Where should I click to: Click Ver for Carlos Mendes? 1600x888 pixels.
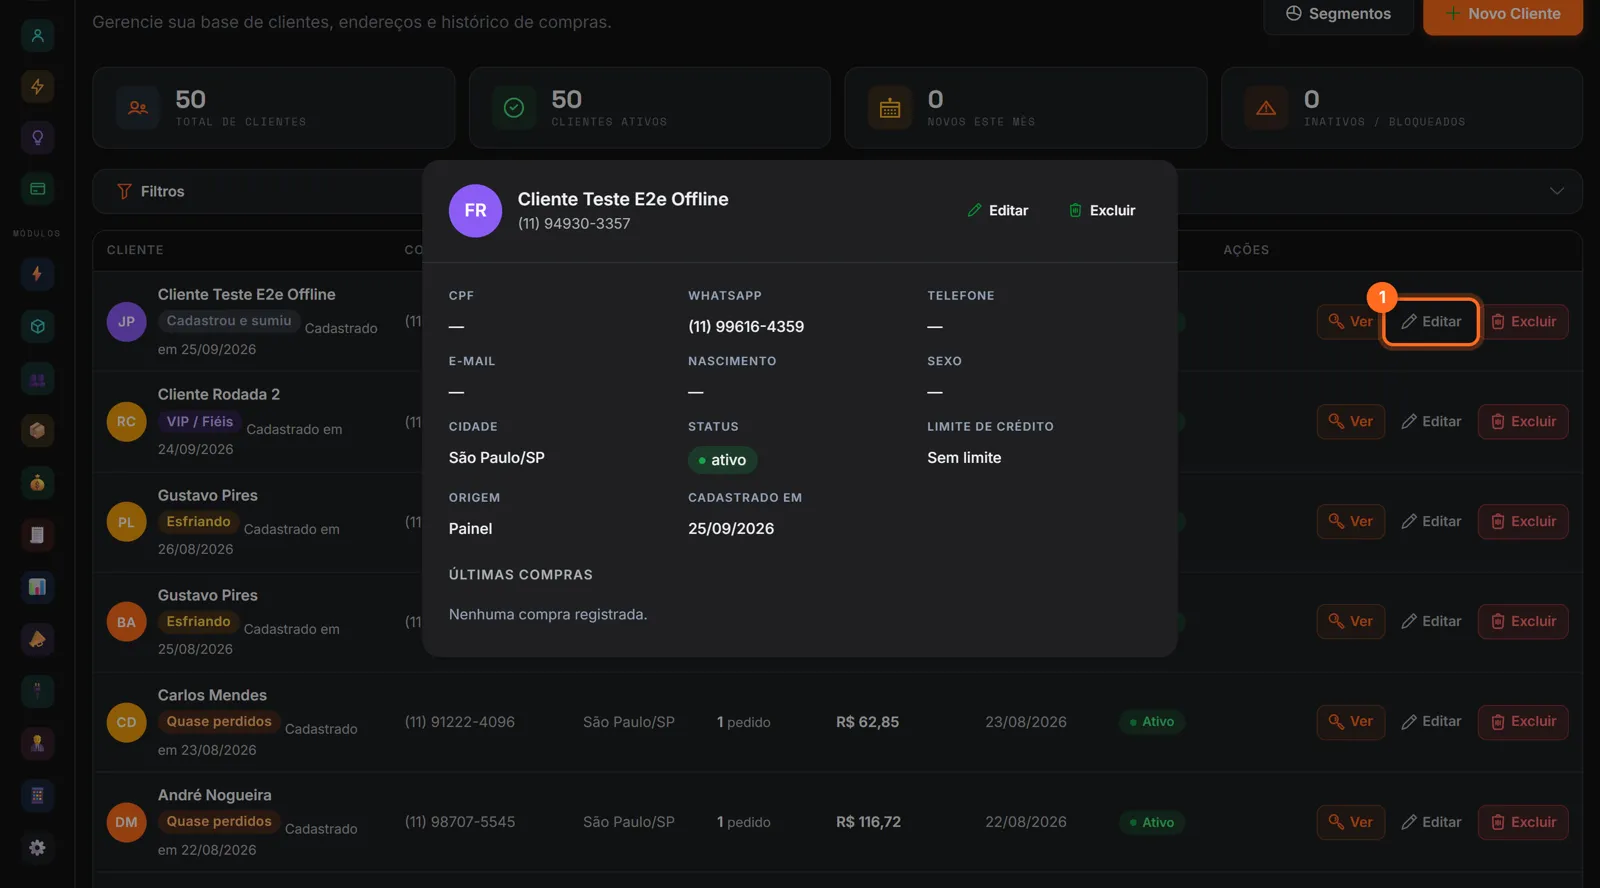[x=1351, y=722]
